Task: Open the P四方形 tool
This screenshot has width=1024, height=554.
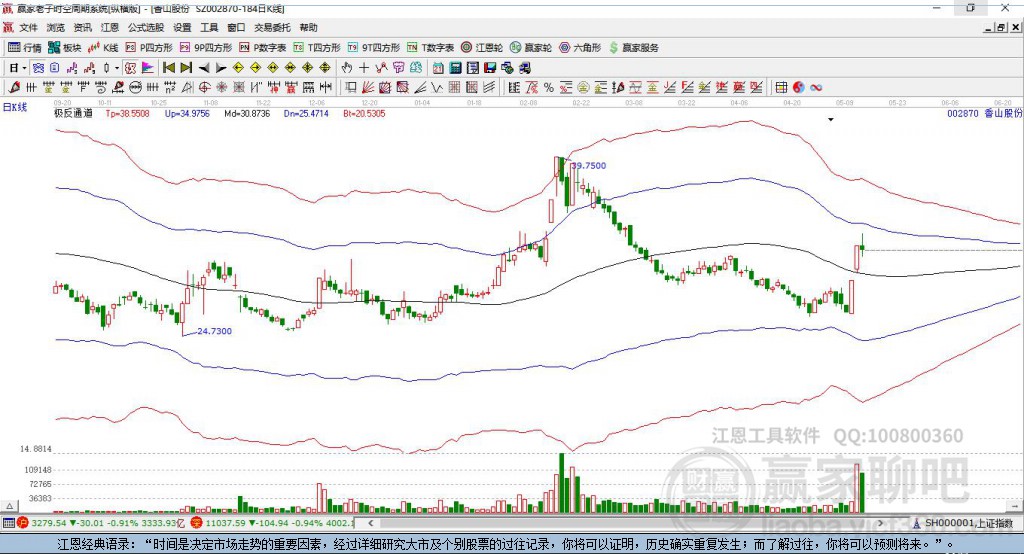Action: (x=149, y=48)
